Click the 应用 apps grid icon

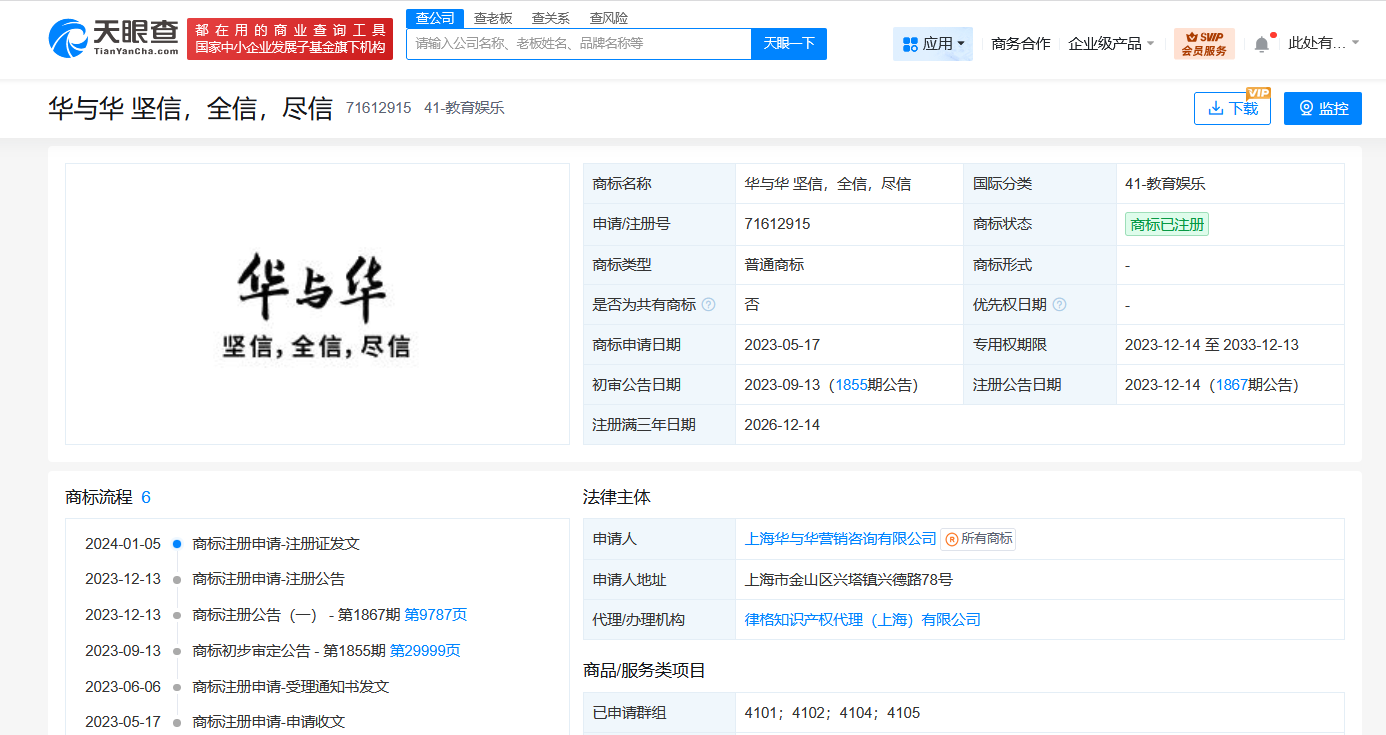(910, 44)
